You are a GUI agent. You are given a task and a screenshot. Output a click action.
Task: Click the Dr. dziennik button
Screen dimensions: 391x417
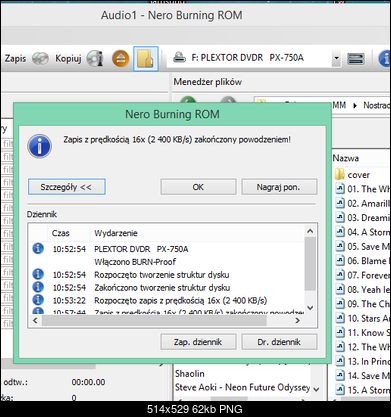(x=279, y=342)
